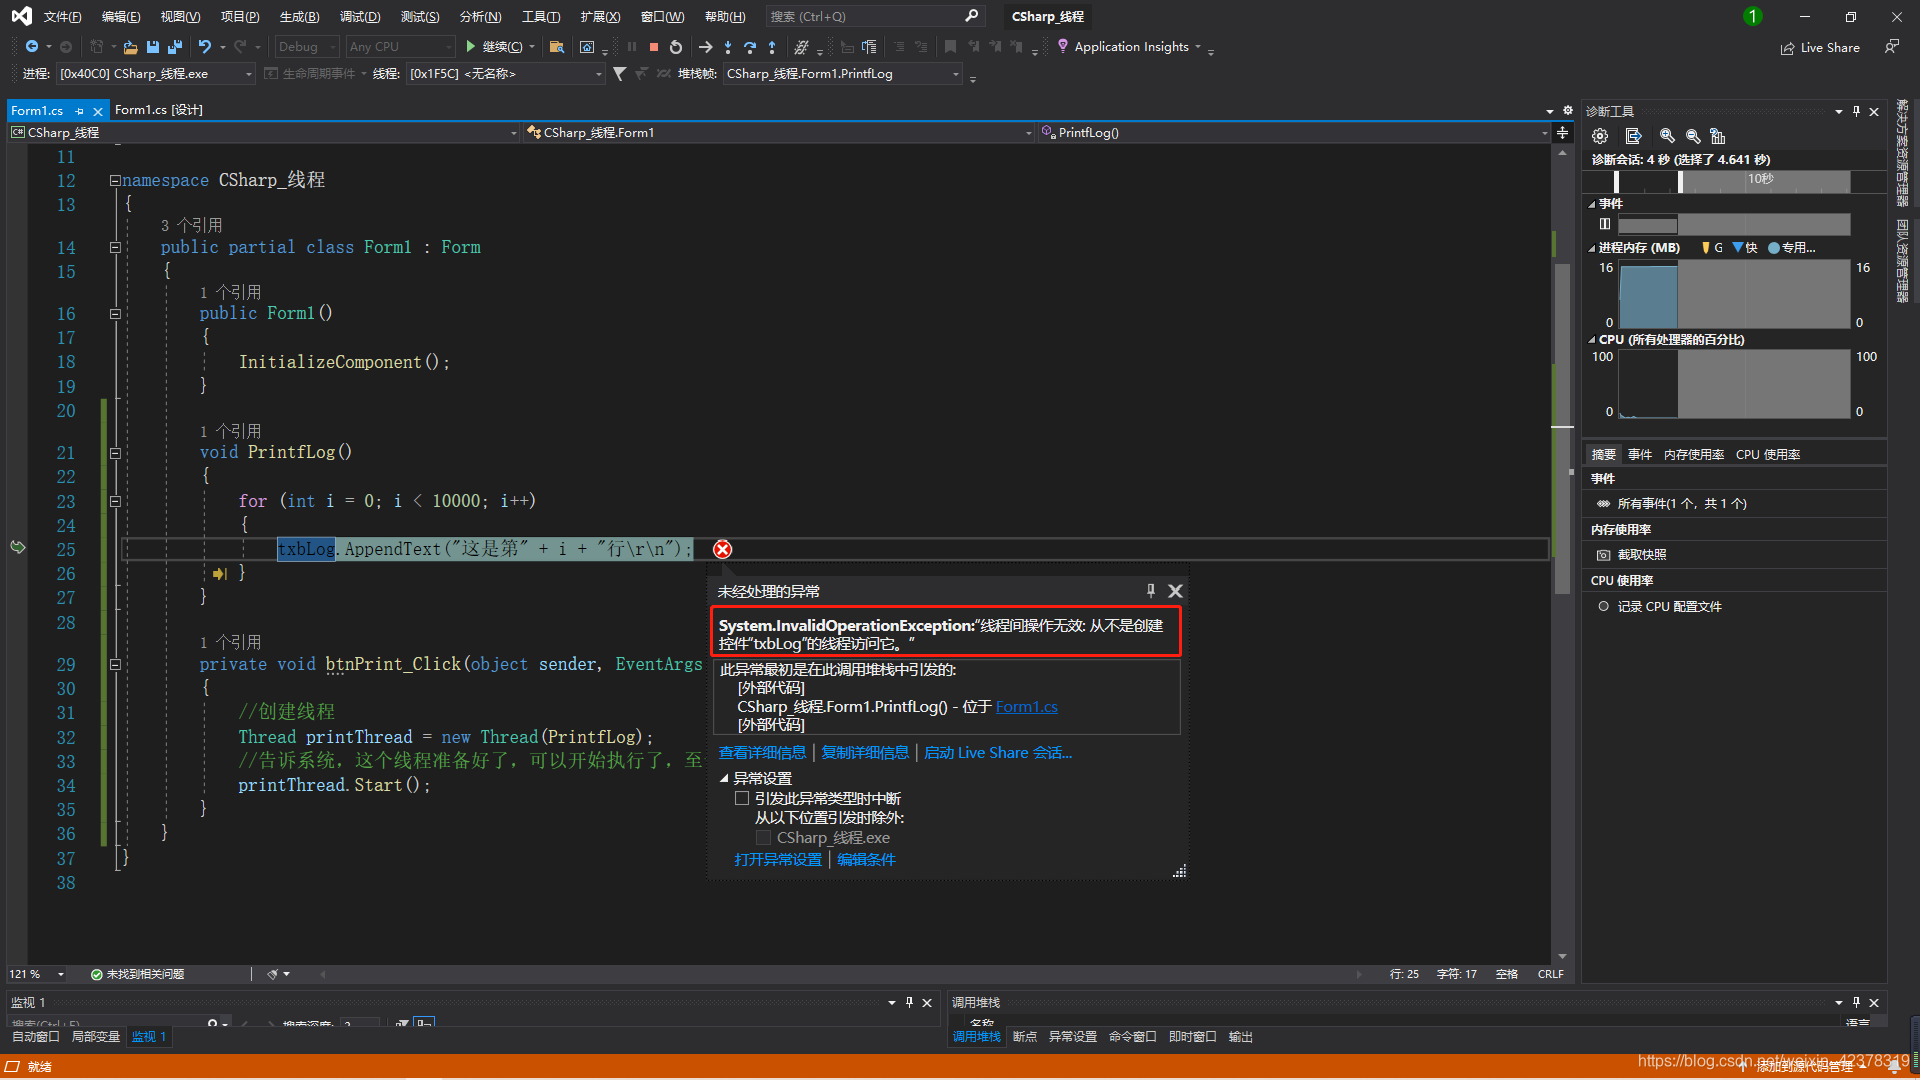This screenshot has height=1080, width=1920.
Task: Pin the unhandled exception popup
Action: [1151, 591]
